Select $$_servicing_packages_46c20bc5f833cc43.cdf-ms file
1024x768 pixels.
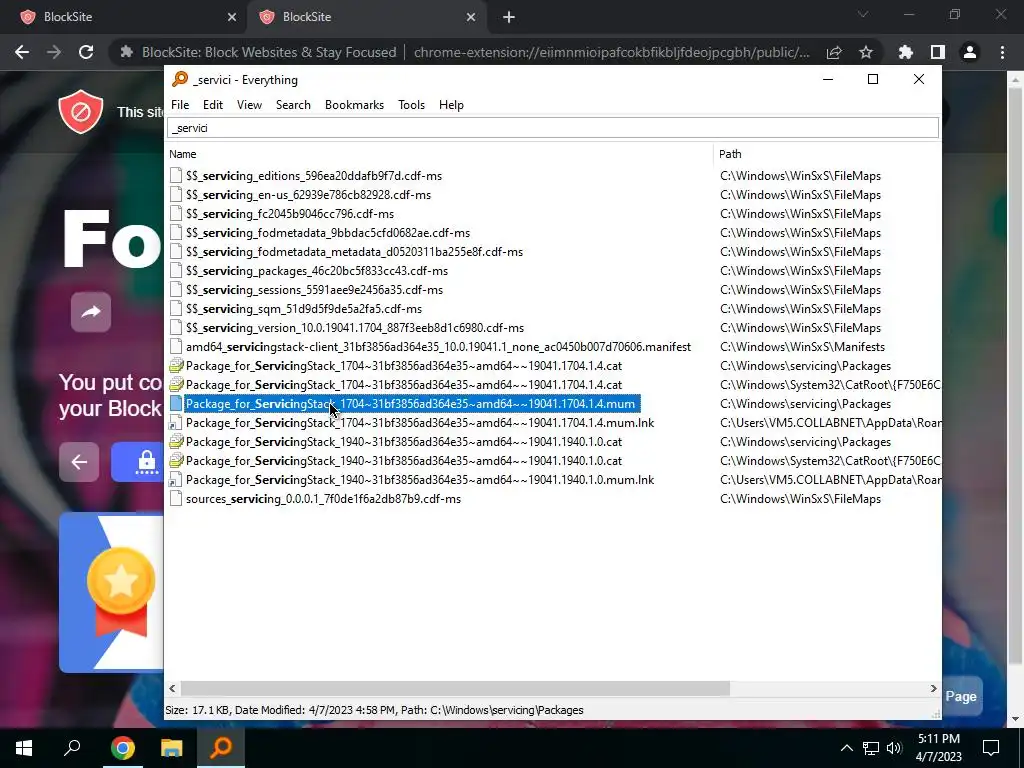click(317, 270)
